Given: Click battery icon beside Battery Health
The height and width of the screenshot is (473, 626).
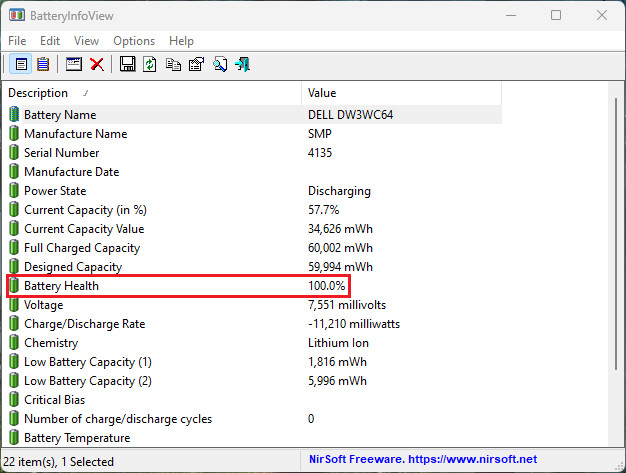Looking at the screenshot, I should point(14,285).
